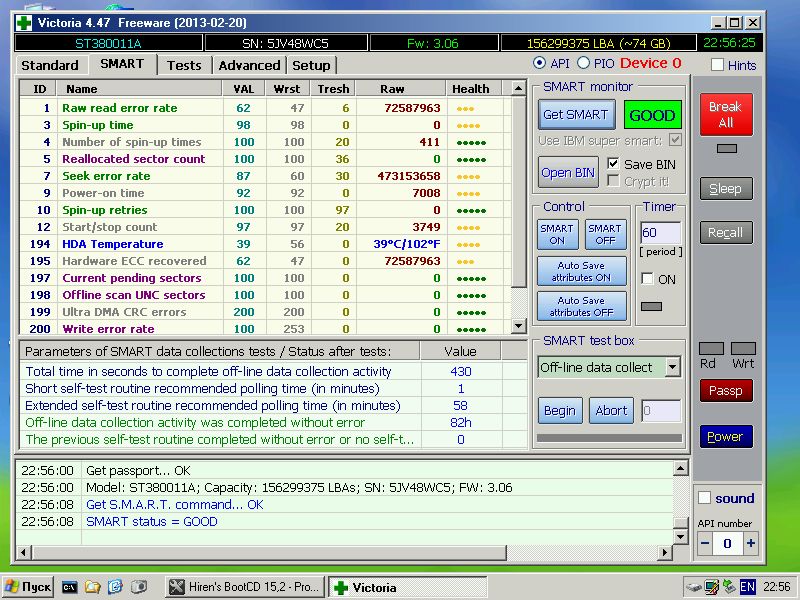Open Start menu Пуск button
Screen dimensions: 800x600
[28, 587]
